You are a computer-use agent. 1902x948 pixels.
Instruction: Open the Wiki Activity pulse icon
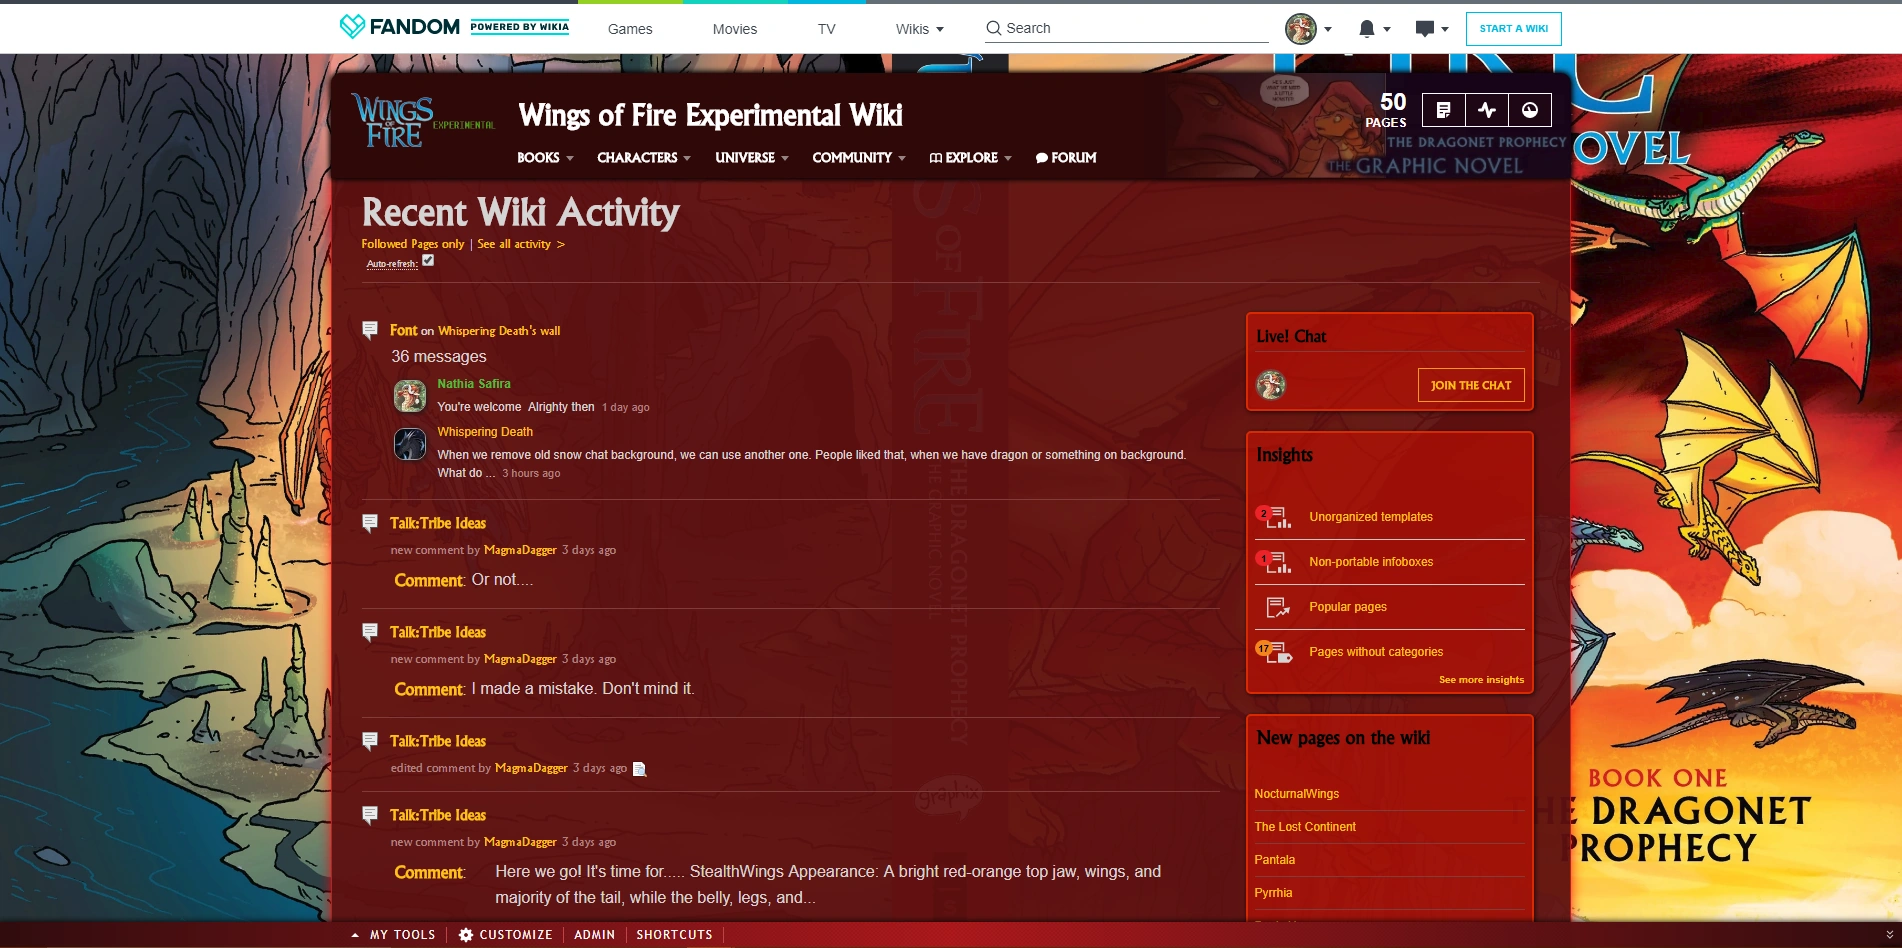pyautogui.click(x=1487, y=110)
